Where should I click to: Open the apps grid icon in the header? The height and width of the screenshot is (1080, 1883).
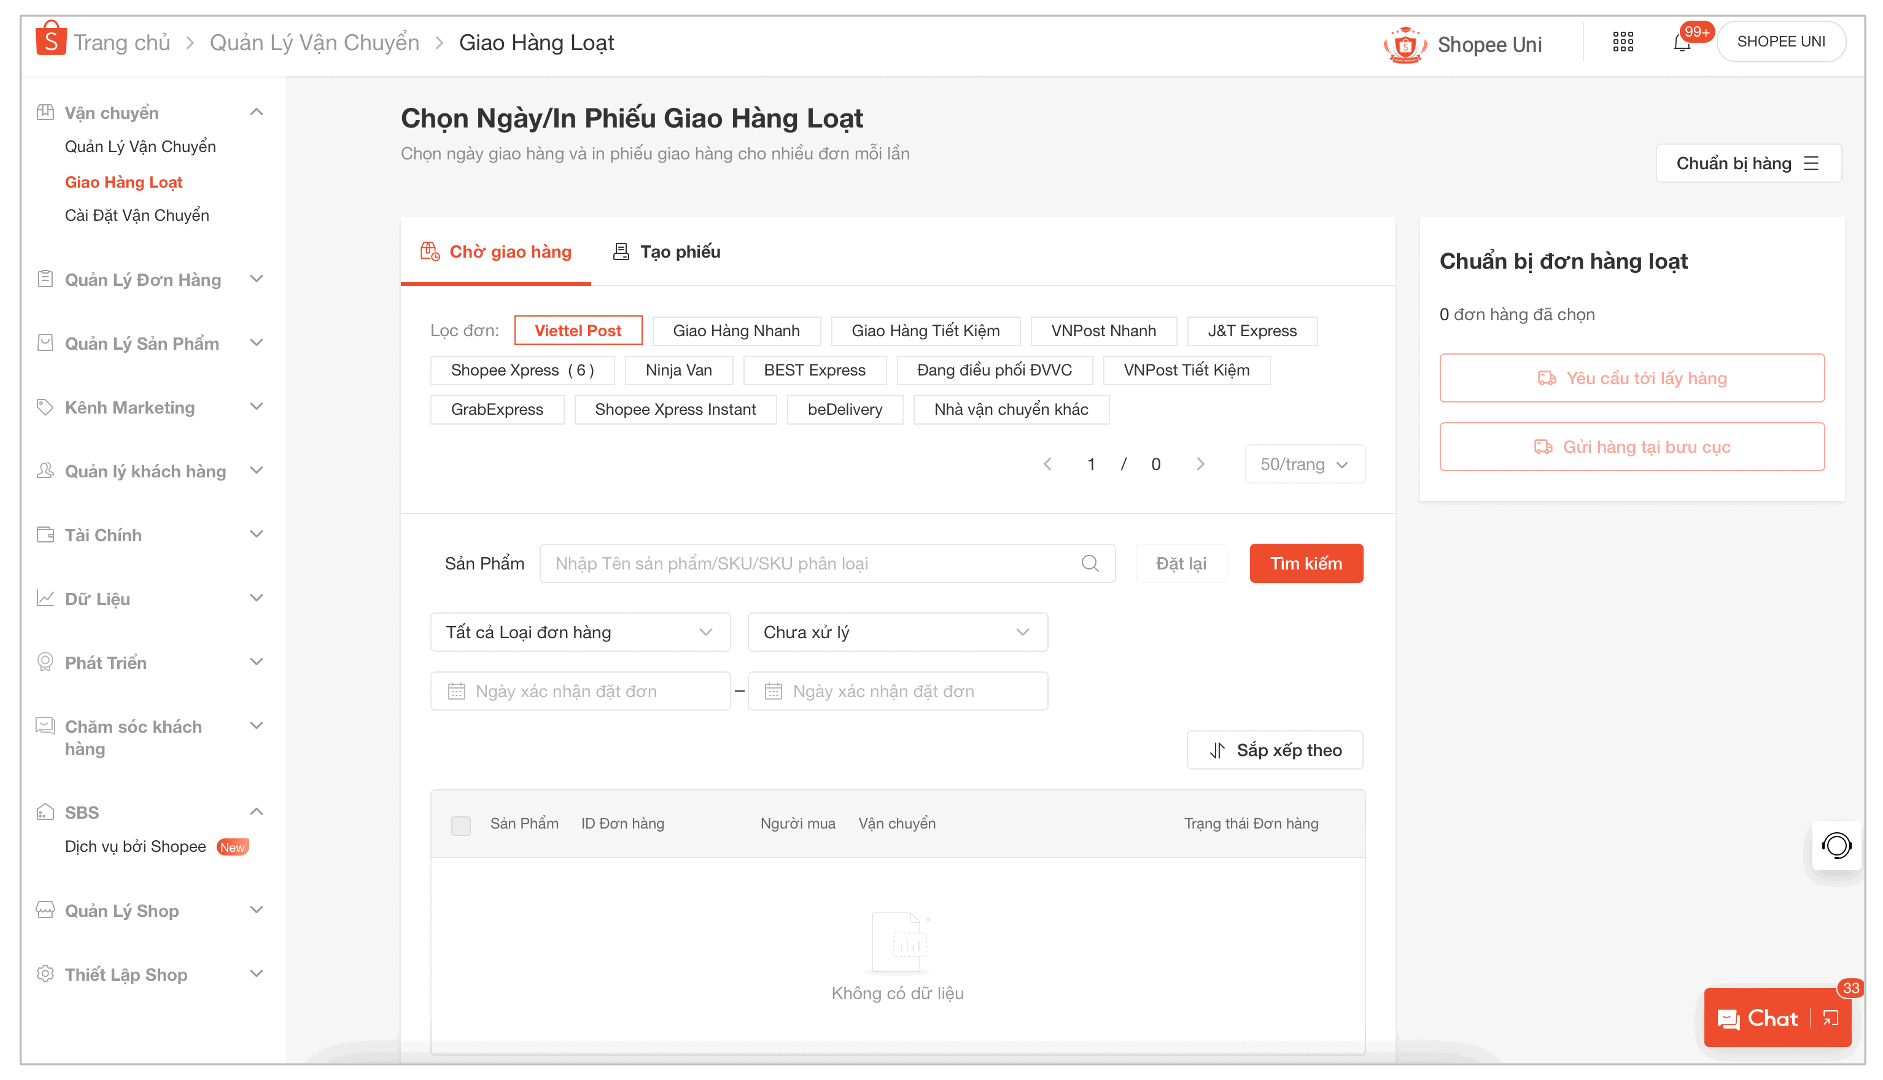(x=1622, y=42)
